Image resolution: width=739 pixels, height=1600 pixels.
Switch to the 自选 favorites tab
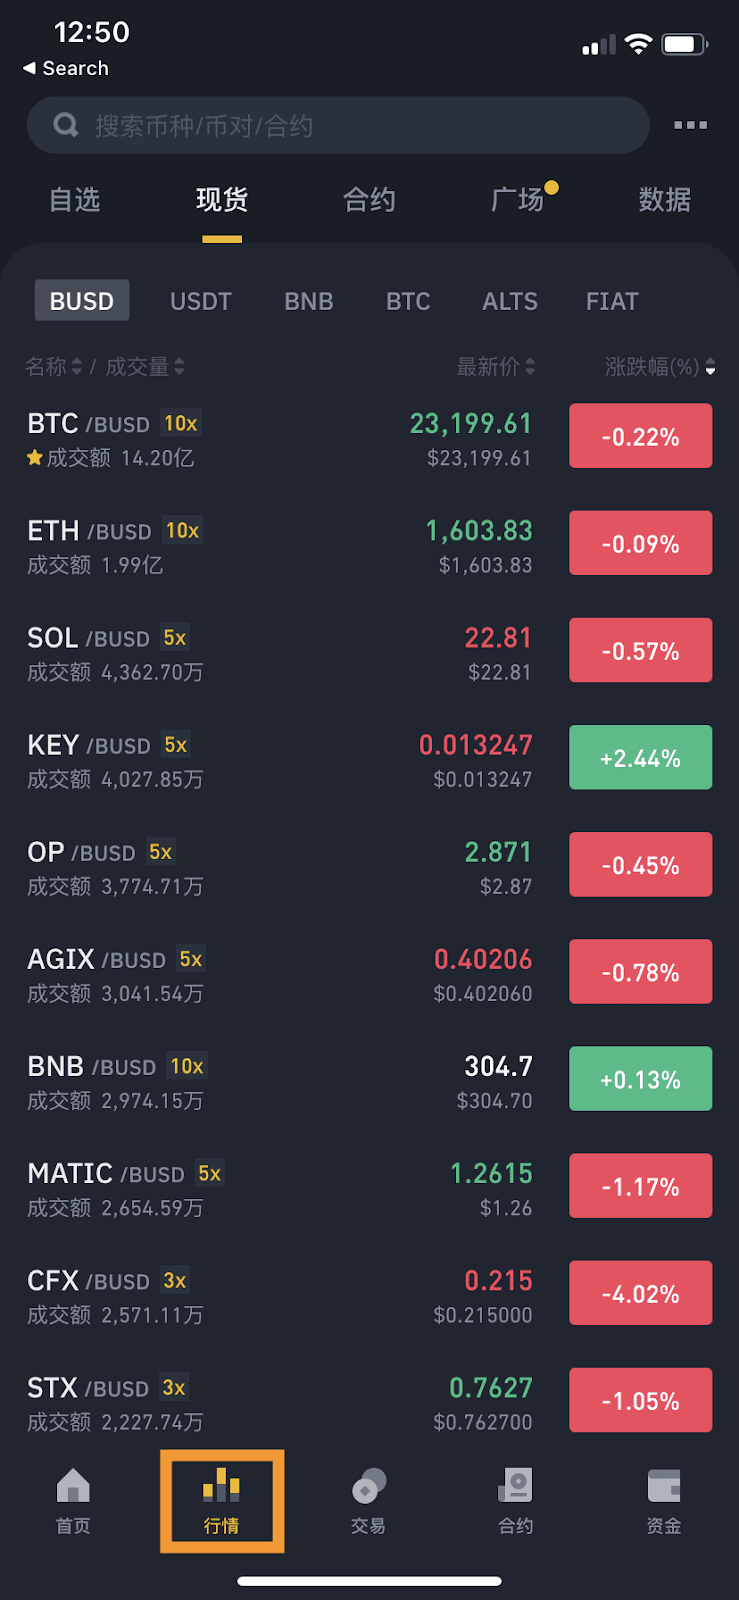tap(75, 200)
